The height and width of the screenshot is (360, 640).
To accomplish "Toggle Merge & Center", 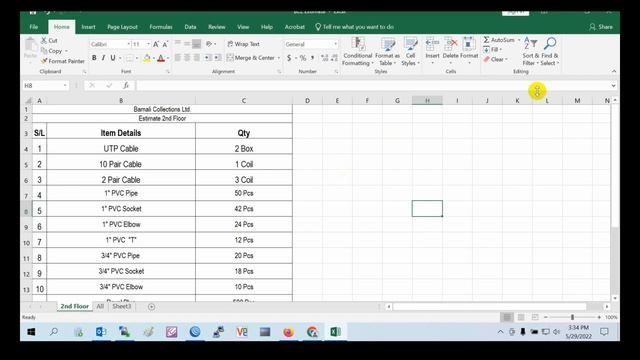I will coord(251,58).
